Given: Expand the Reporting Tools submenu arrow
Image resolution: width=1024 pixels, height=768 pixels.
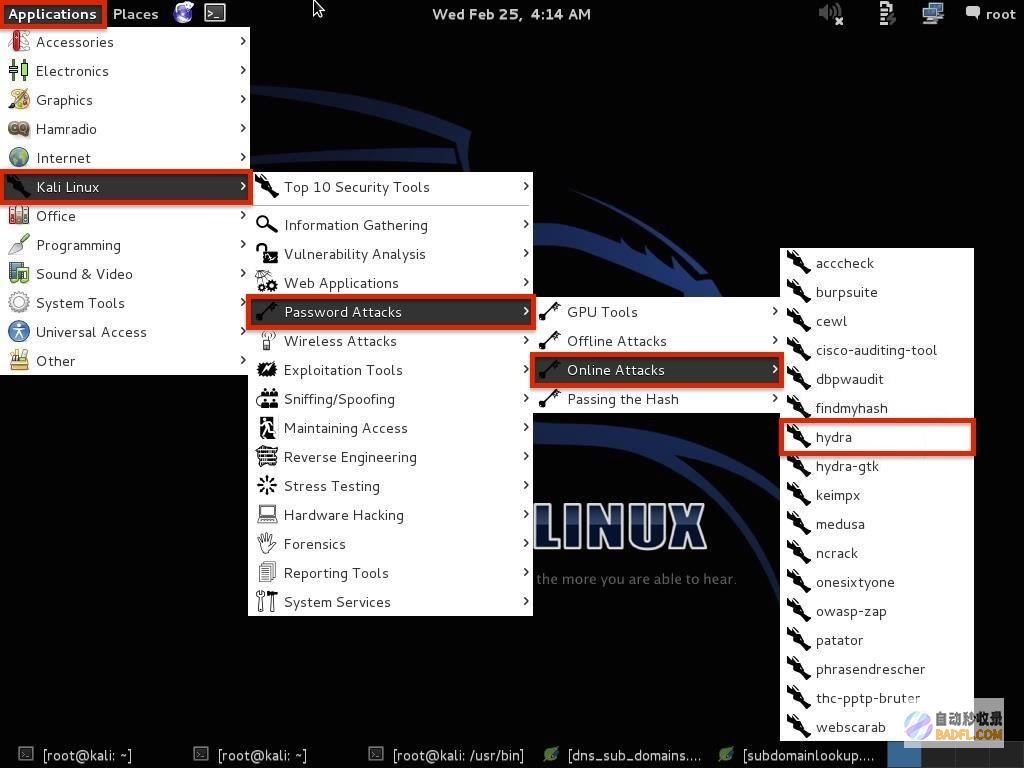Looking at the screenshot, I should coord(526,572).
